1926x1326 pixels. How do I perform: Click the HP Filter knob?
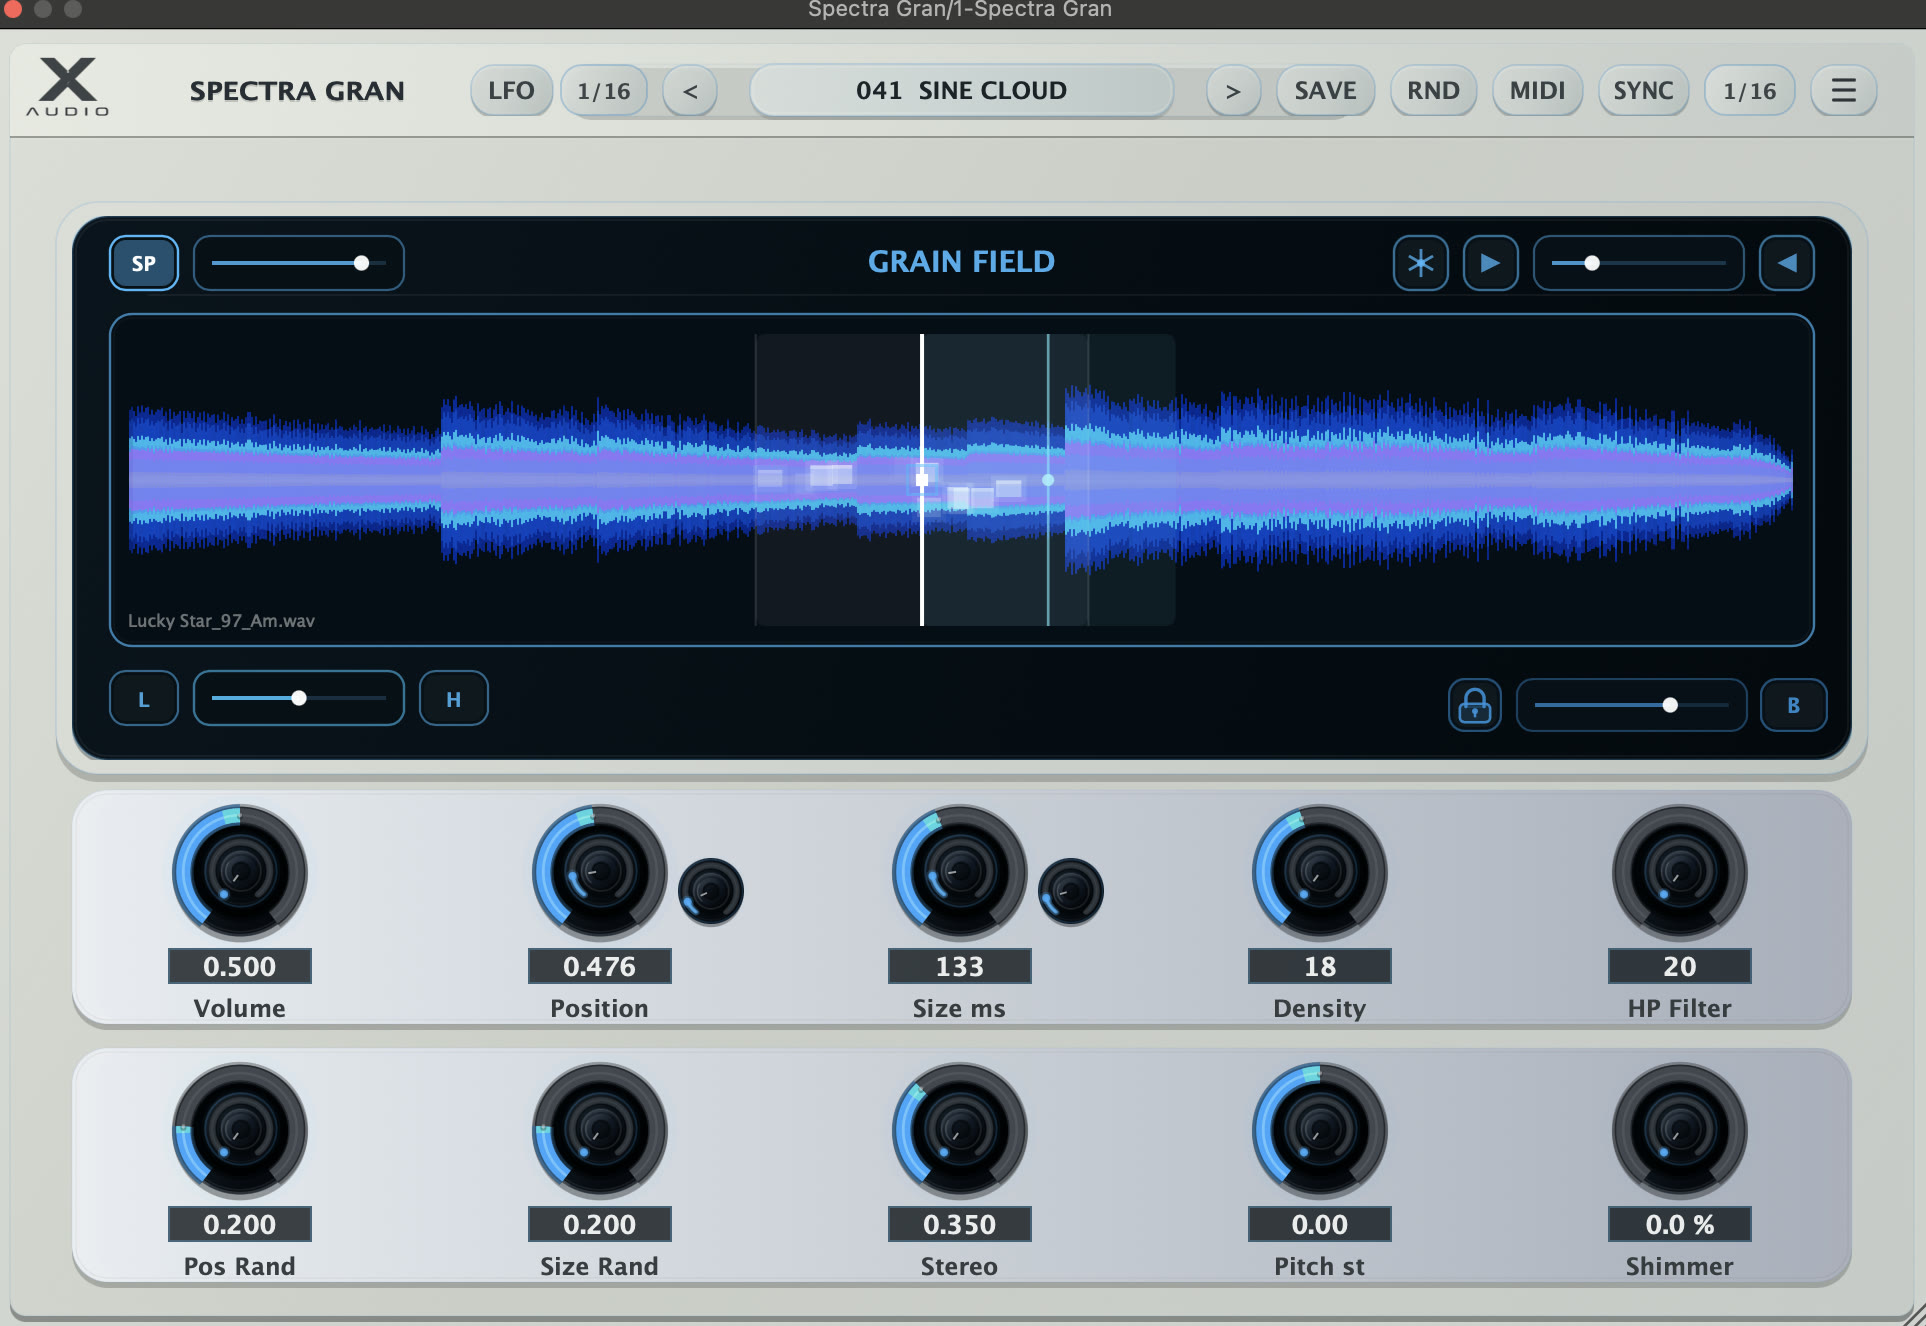tap(1680, 873)
